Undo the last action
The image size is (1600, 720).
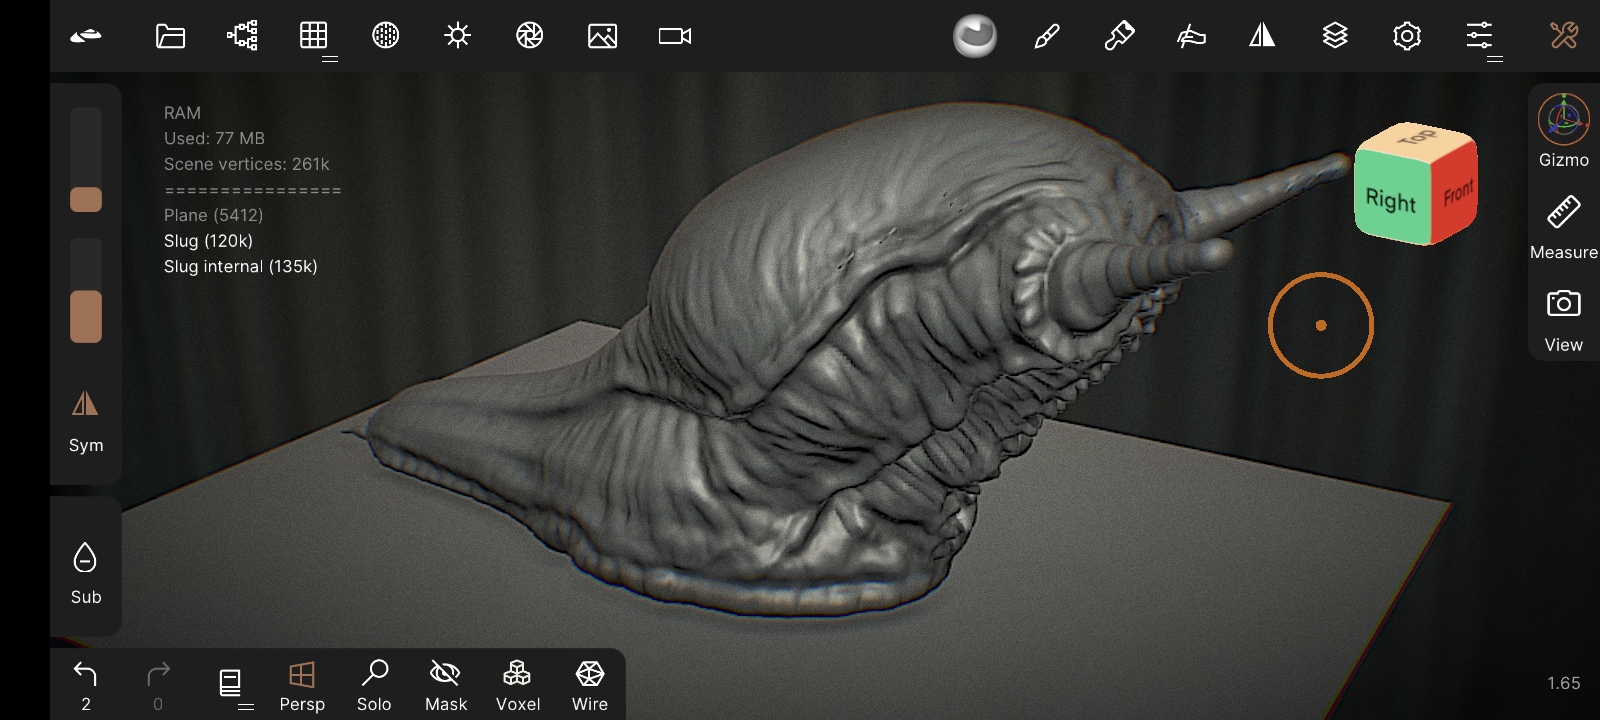tap(86, 686)
